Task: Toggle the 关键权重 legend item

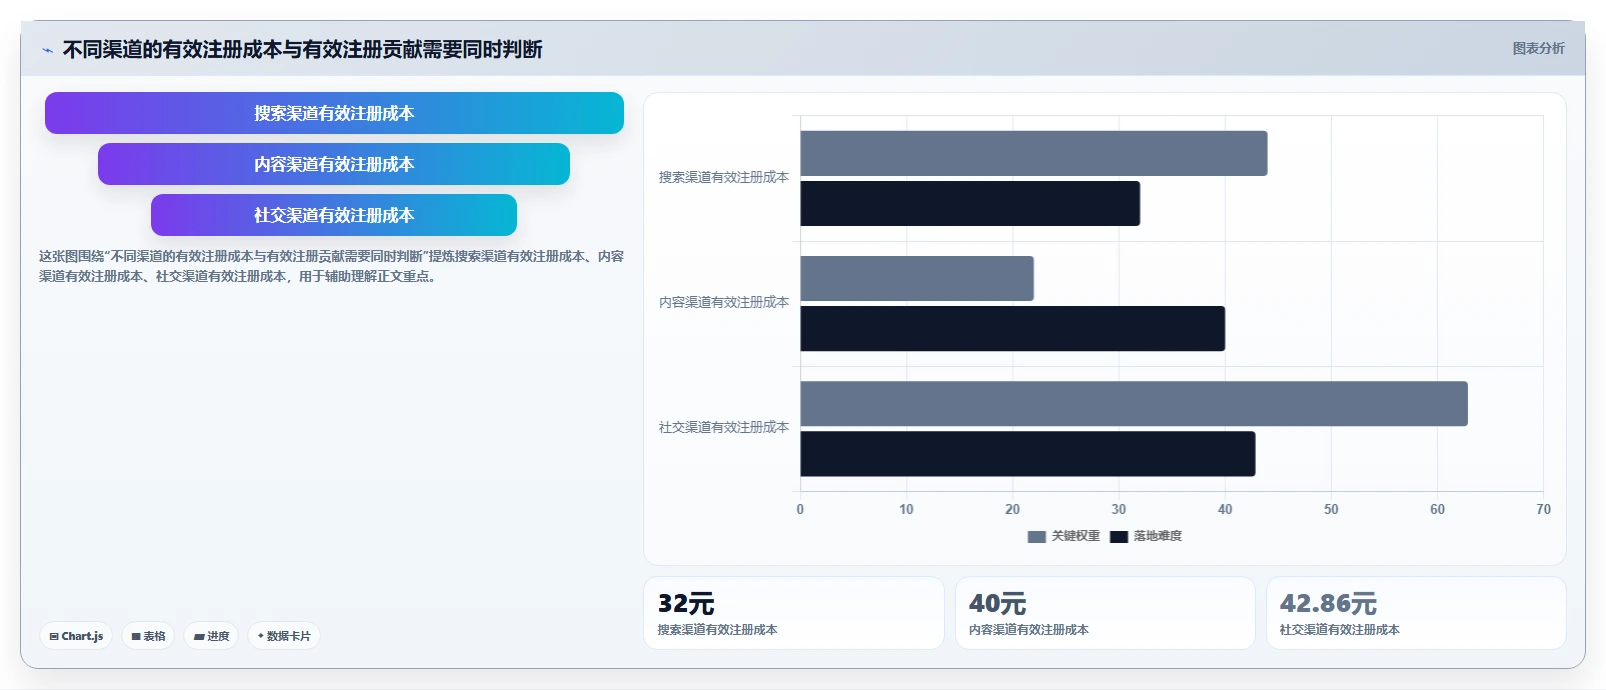Action: pyautogui.click(x=1064, y=536)
